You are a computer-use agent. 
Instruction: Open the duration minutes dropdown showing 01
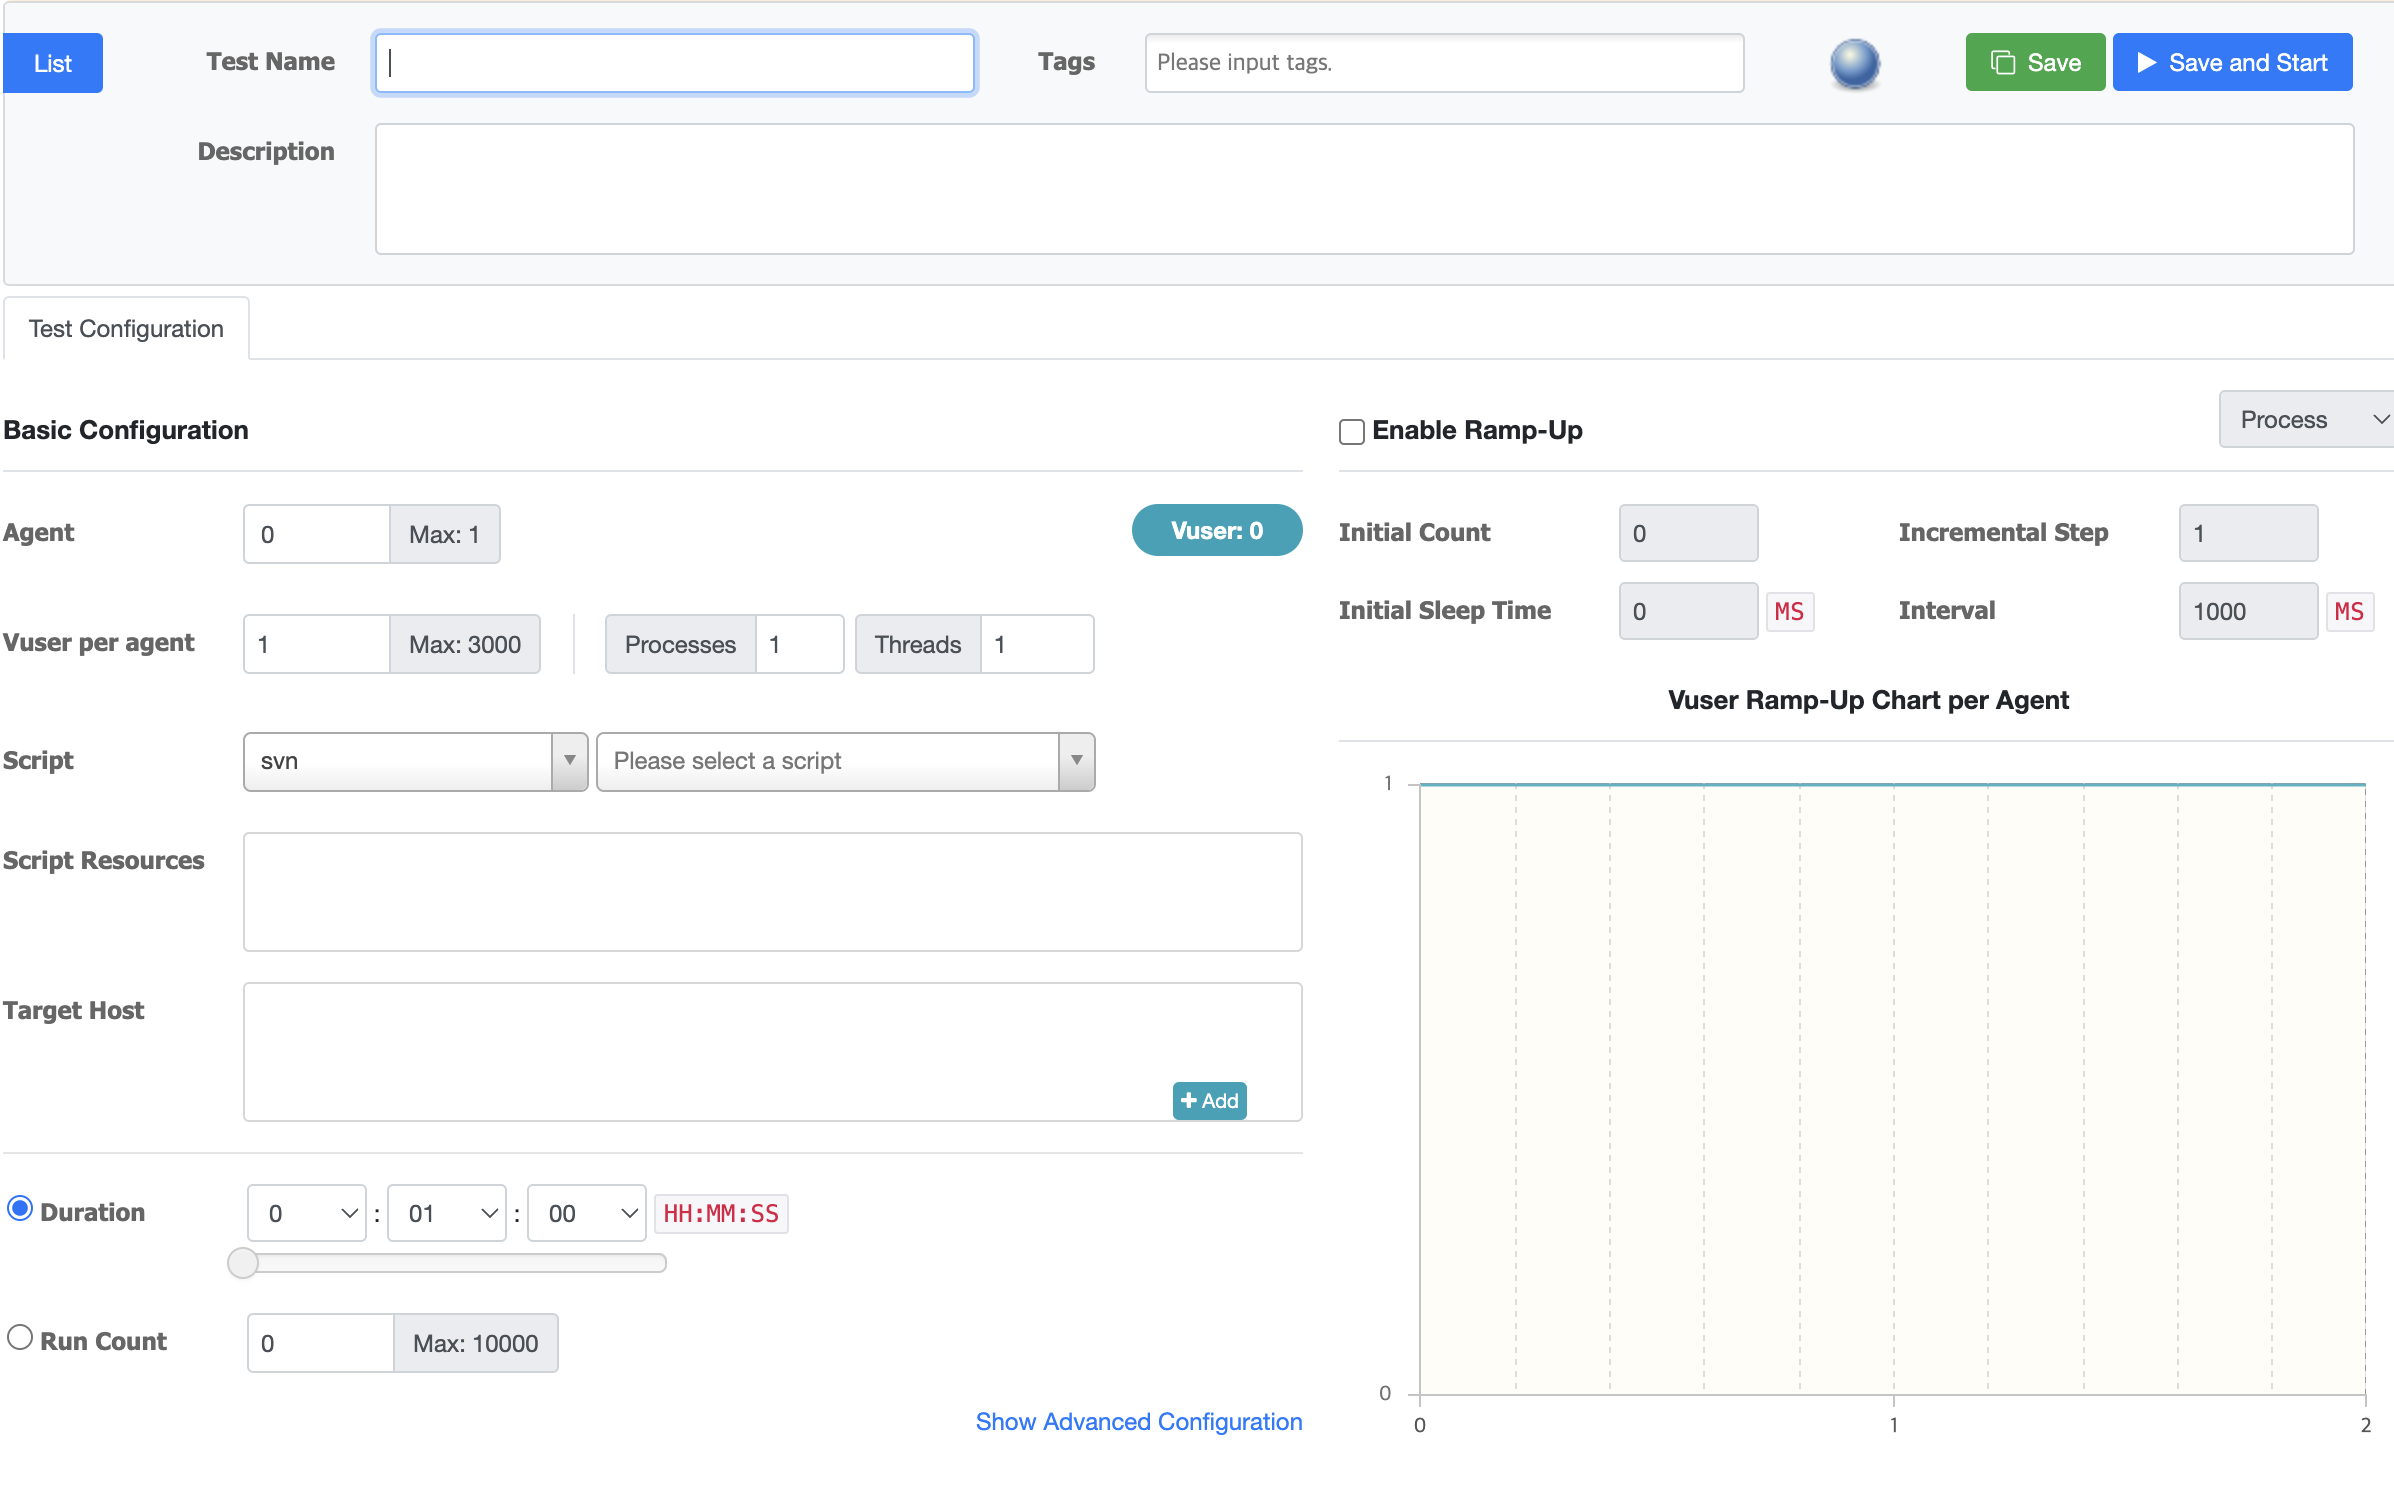(446, 1213)
